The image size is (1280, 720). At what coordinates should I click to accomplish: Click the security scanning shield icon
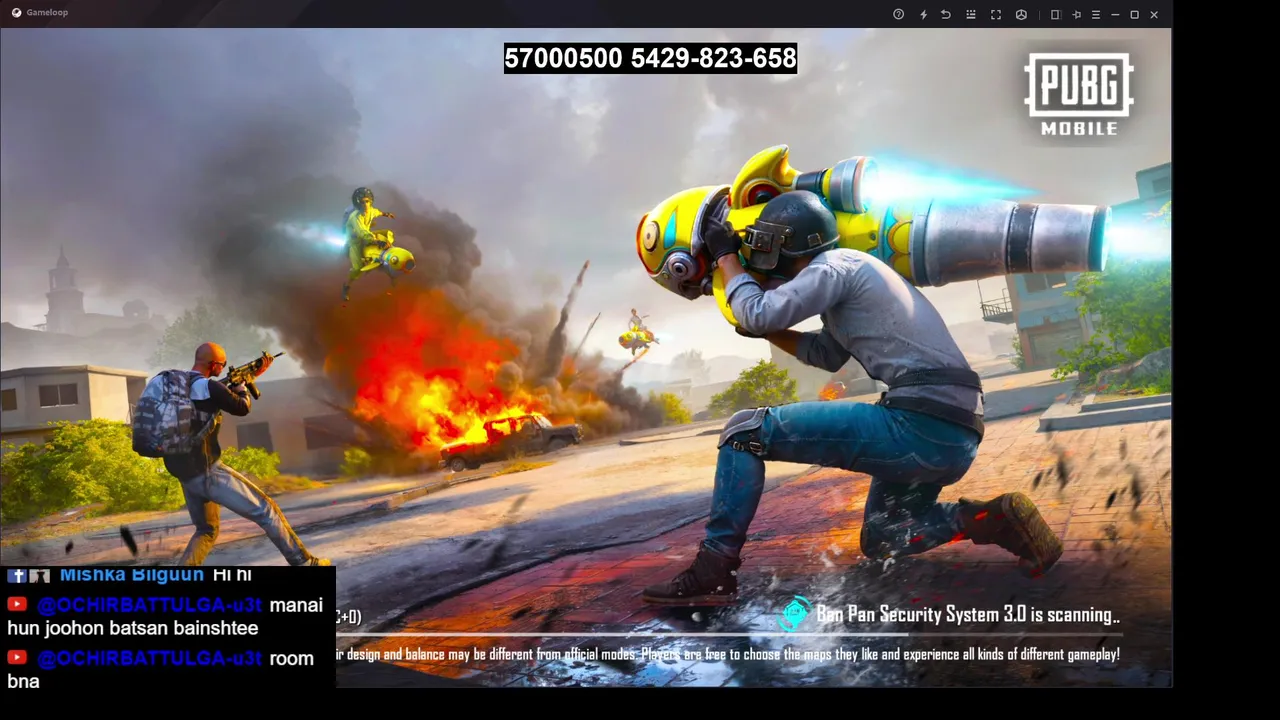point(794,614)
